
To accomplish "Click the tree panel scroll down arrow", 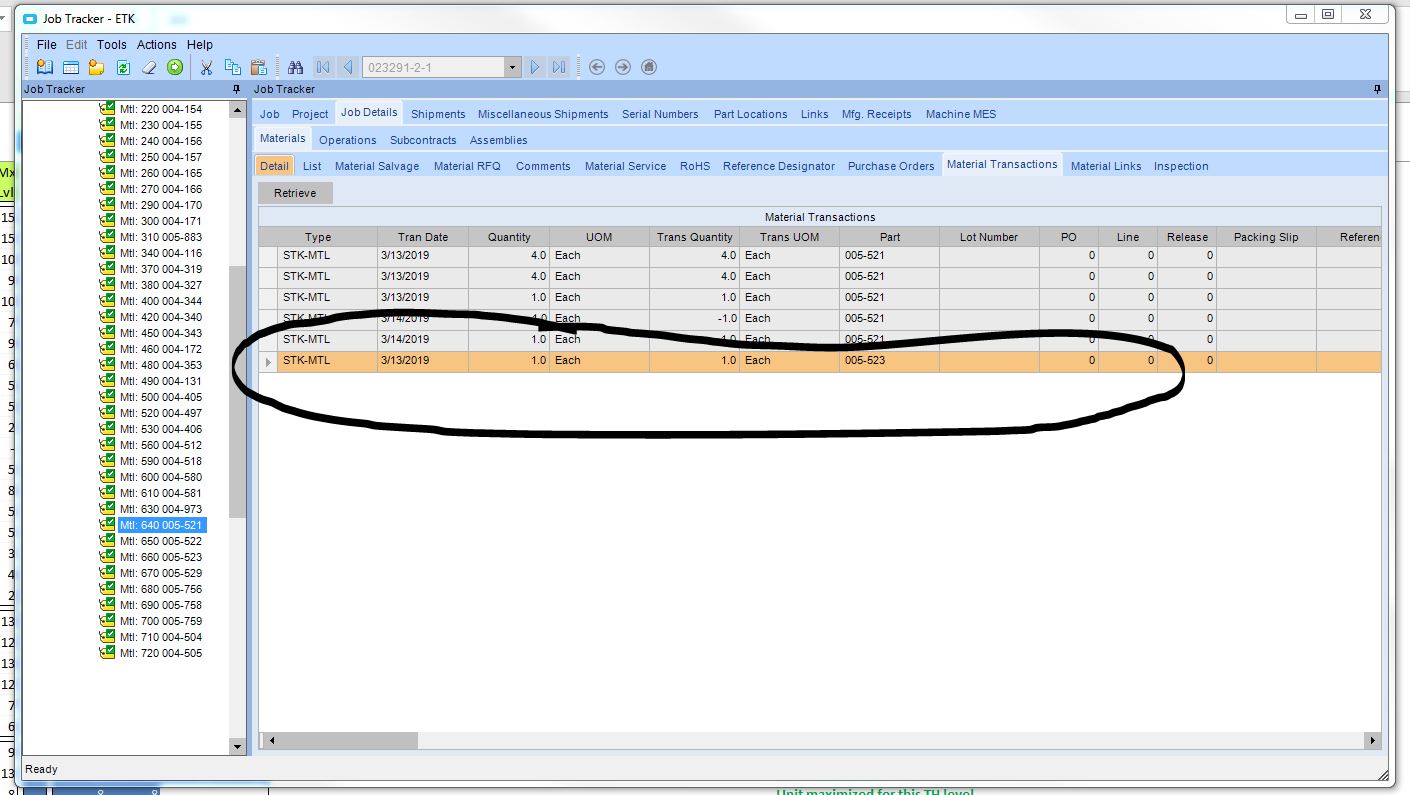I will (x=237, y=746).
